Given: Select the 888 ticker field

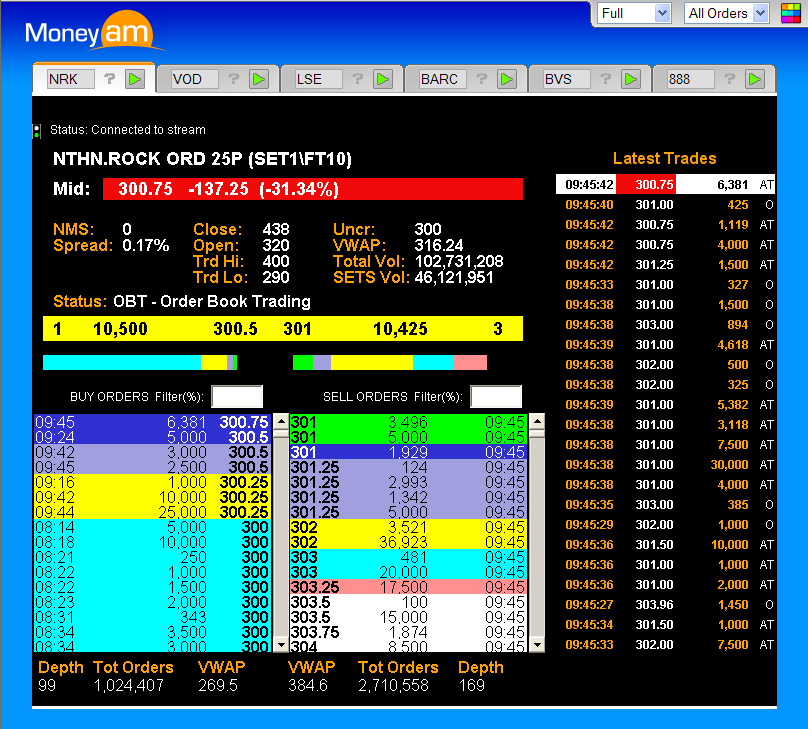Looking at the screenshot, I should point(691,79).
